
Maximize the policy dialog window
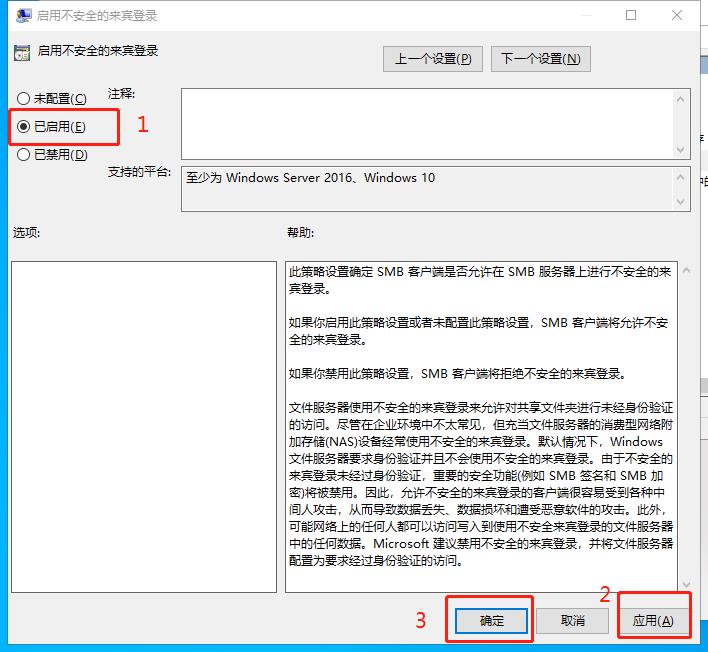tap(631, 15)
